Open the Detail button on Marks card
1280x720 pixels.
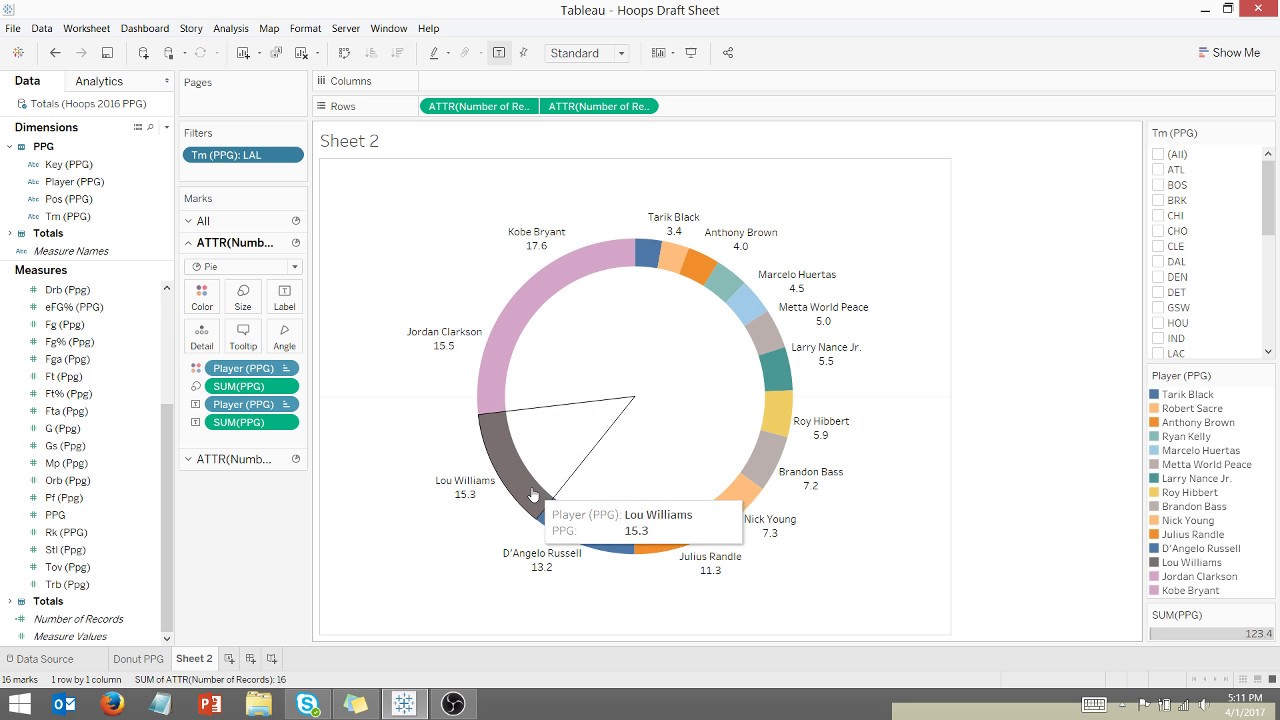[x=202, y=336]
